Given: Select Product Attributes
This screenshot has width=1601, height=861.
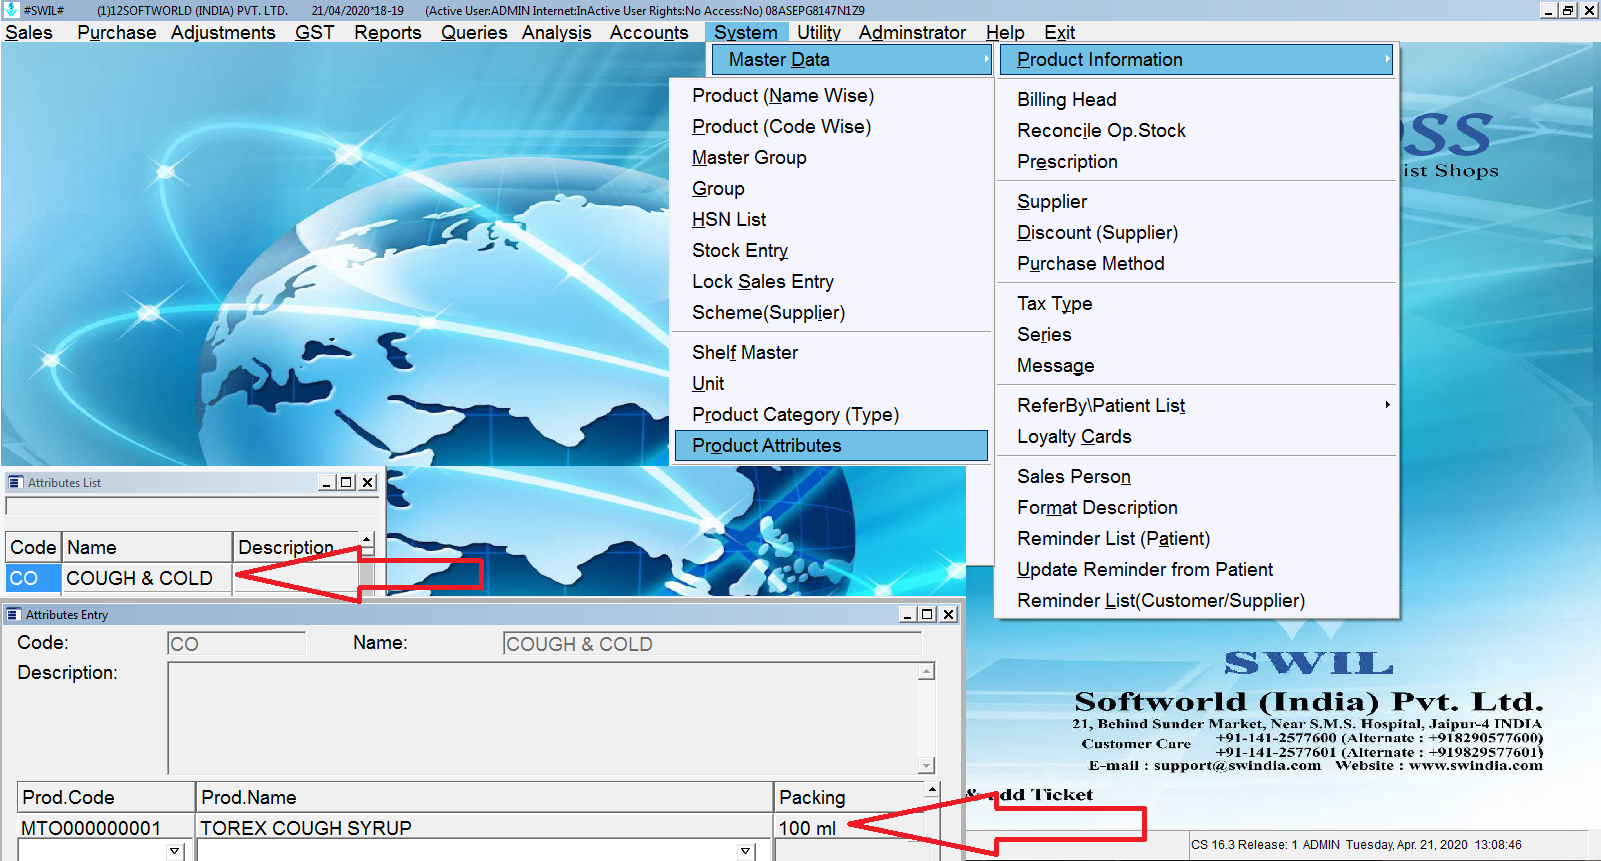Looking at the screenshot, I should pyautogui.click(x=831, y=446).
